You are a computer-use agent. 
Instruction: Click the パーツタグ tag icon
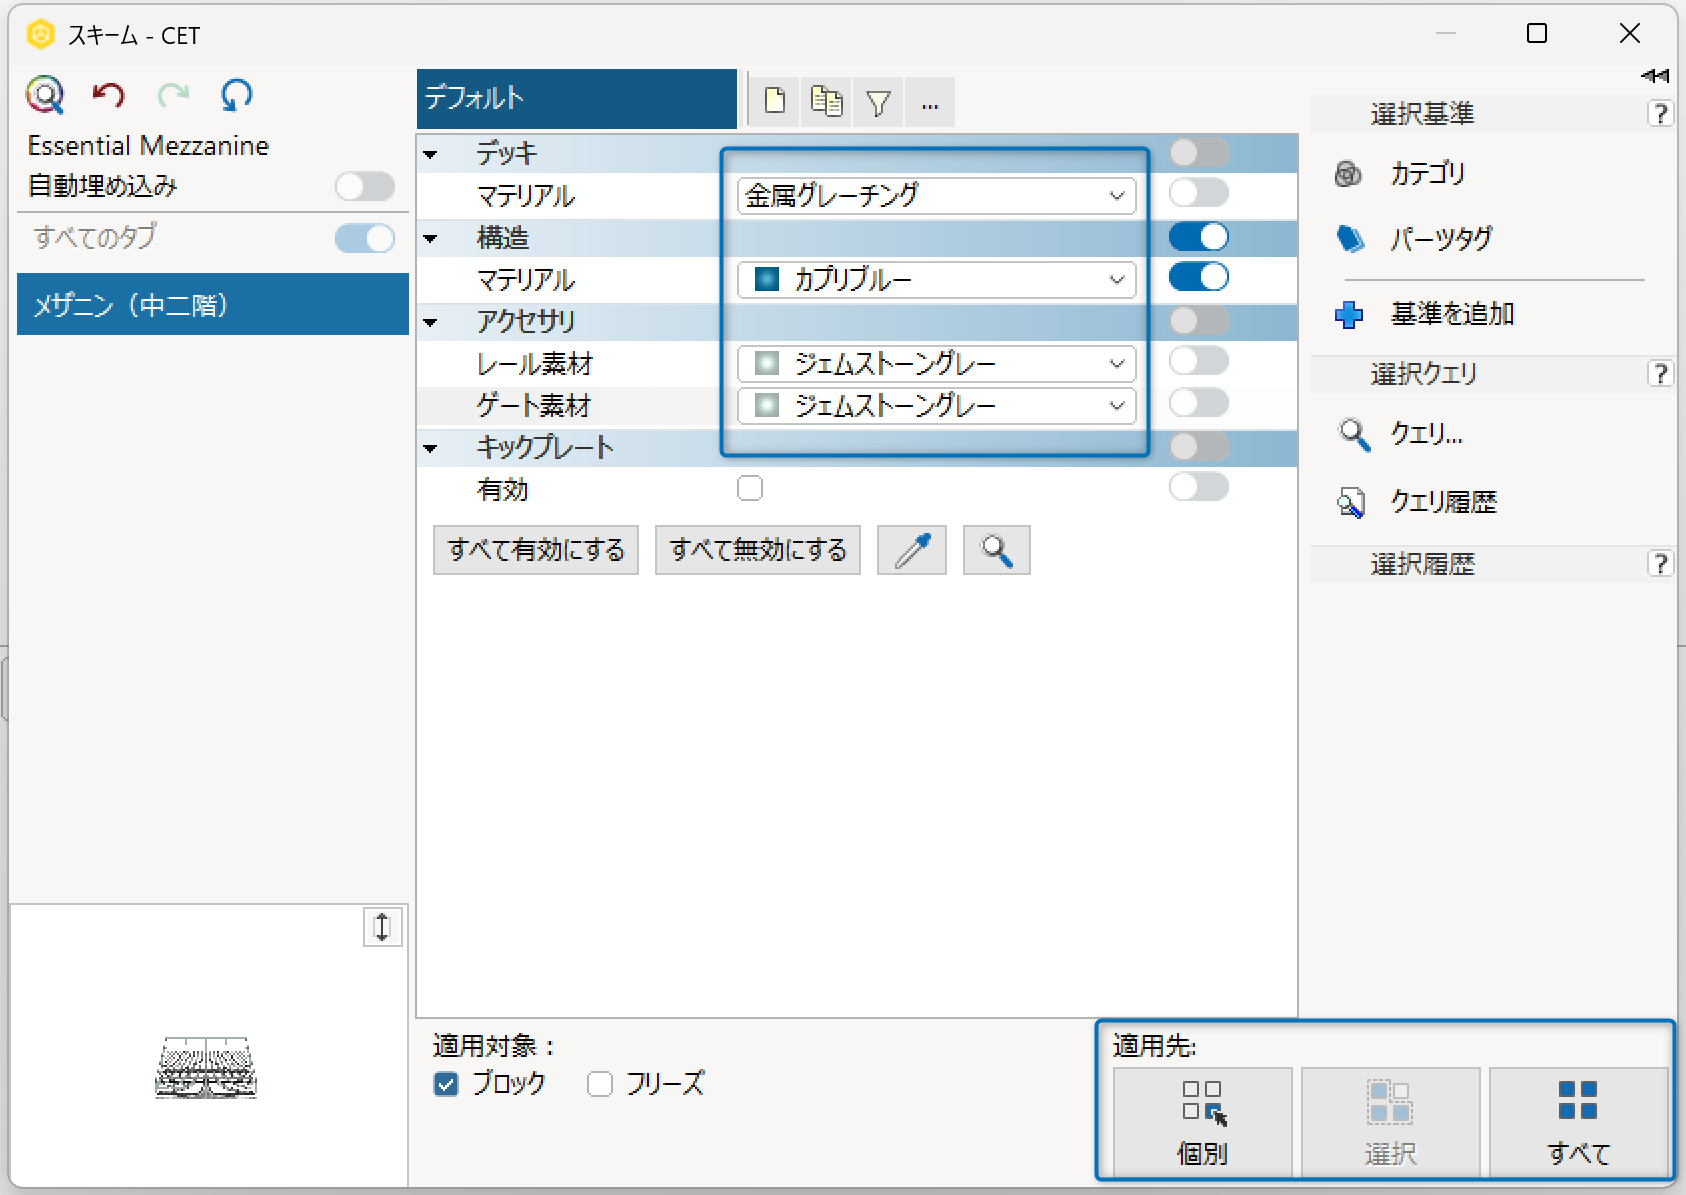pyautogui.click(x=1350, y=239)
